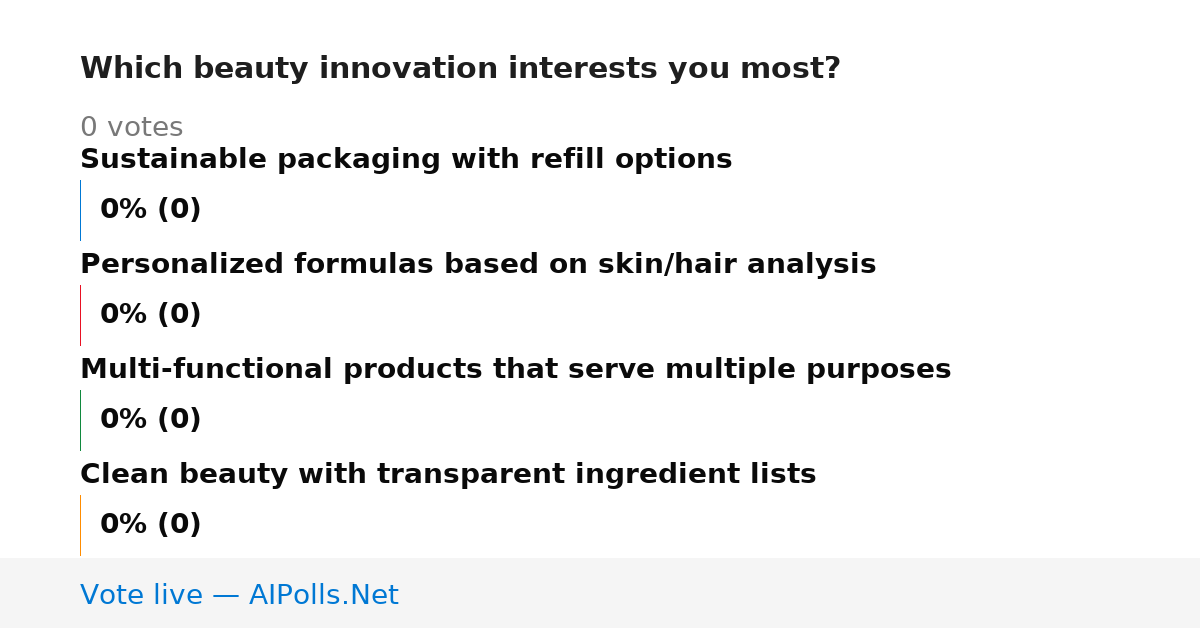This screenshot has width=1200, height=628.
Task: Click the red bar for Personalized formulas
Action: (80, 315)
